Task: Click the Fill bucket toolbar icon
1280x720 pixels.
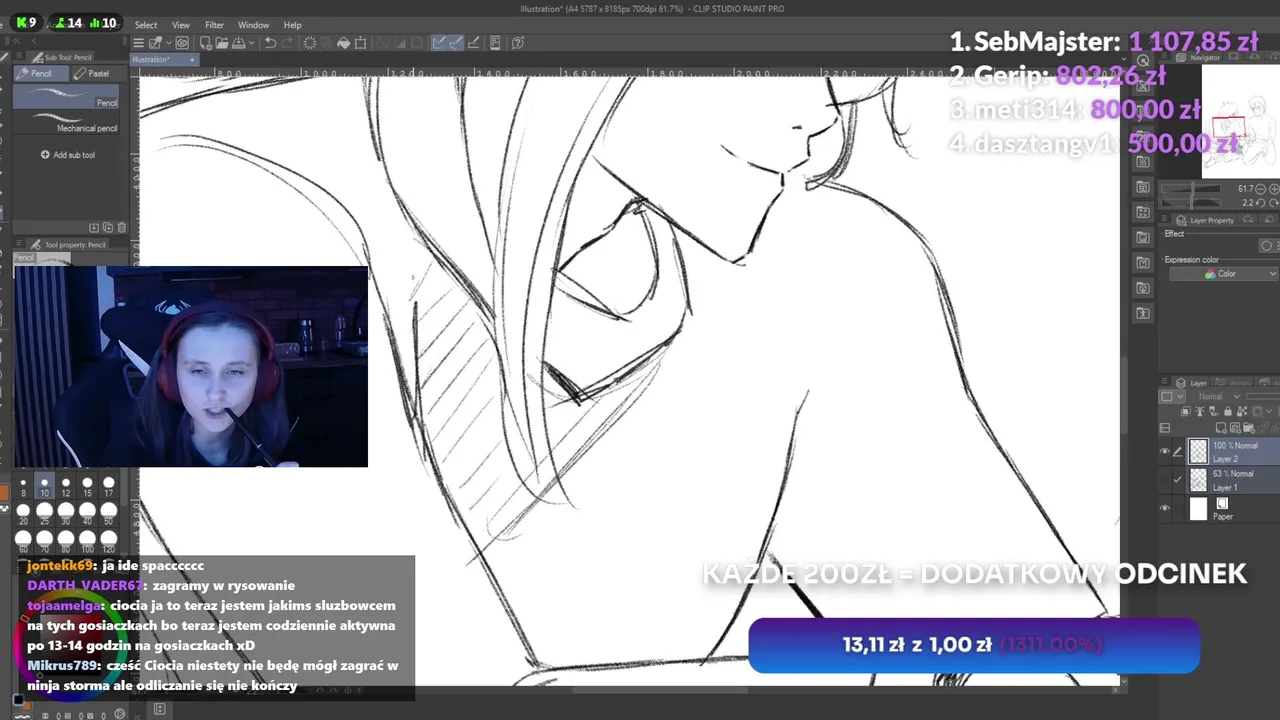Action: click(343, 43)
